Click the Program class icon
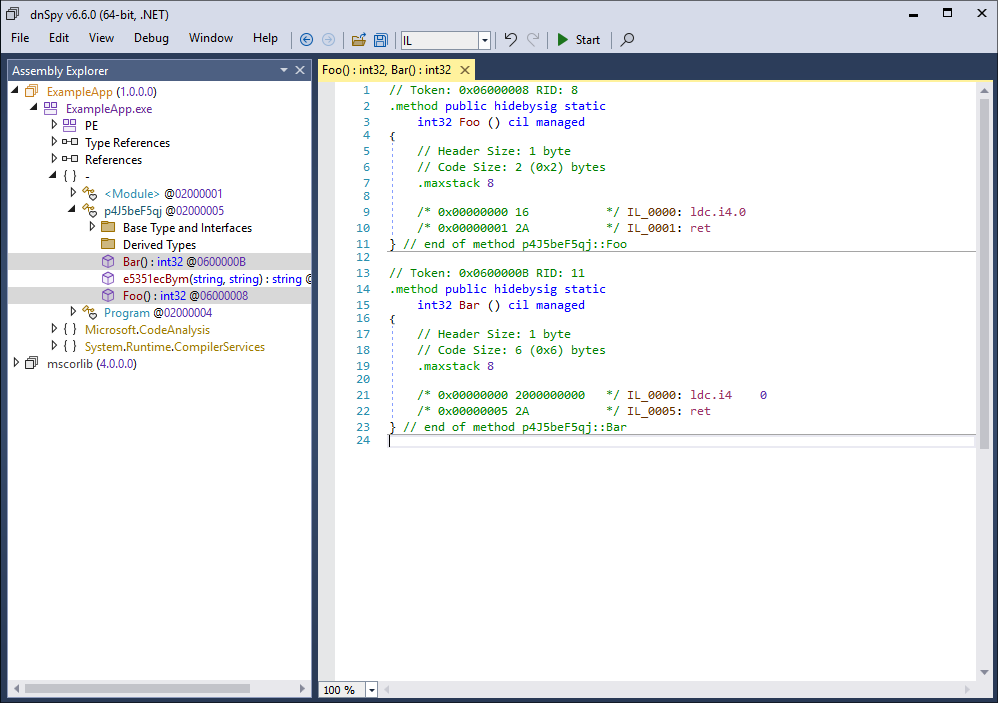 (x=90, y=312)
